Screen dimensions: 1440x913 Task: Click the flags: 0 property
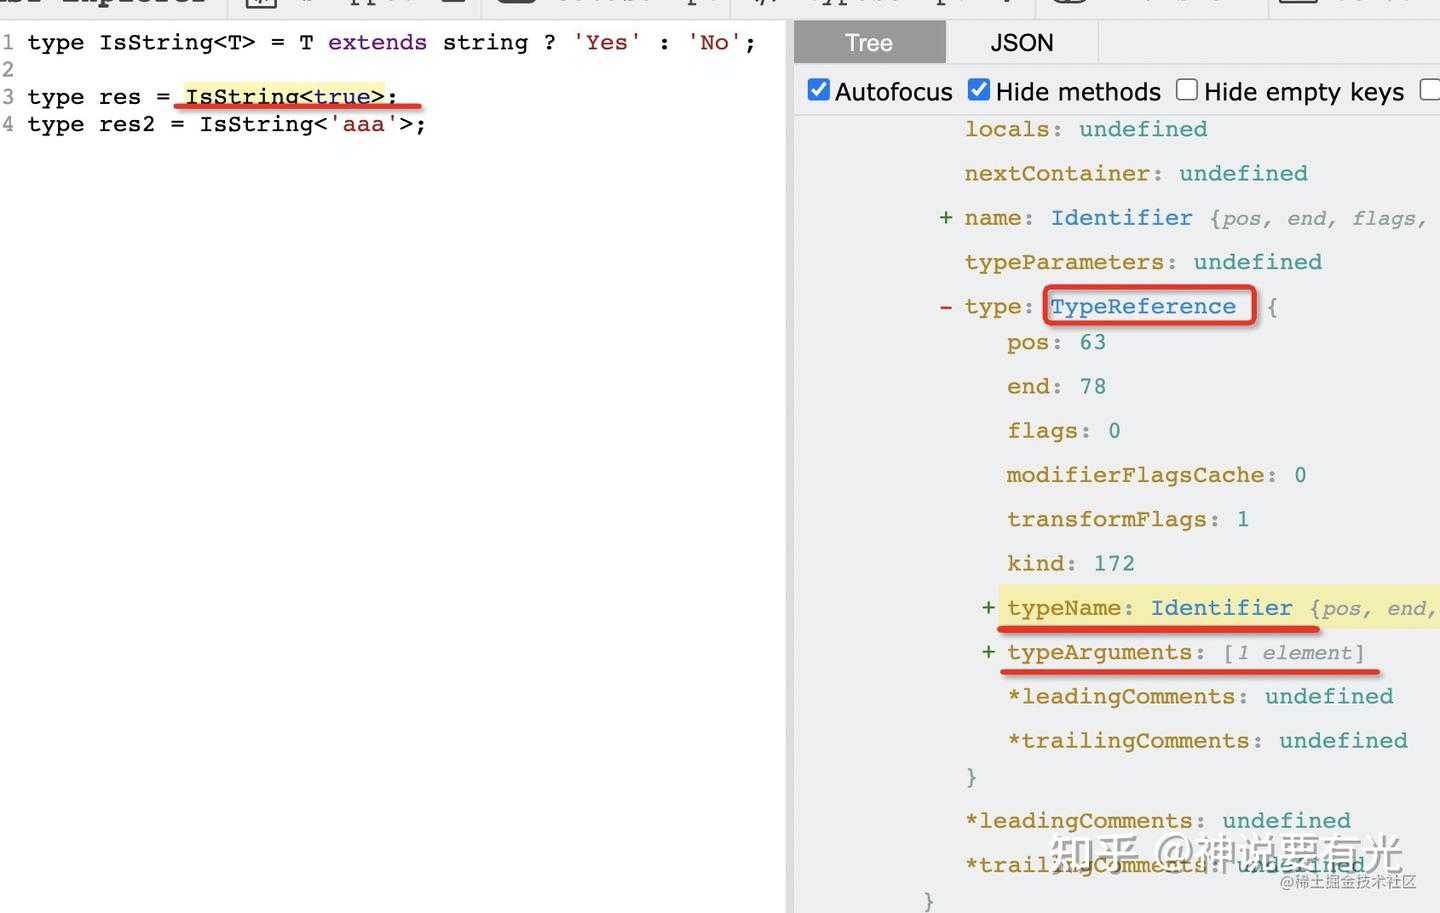click(x=1064, y=431)
